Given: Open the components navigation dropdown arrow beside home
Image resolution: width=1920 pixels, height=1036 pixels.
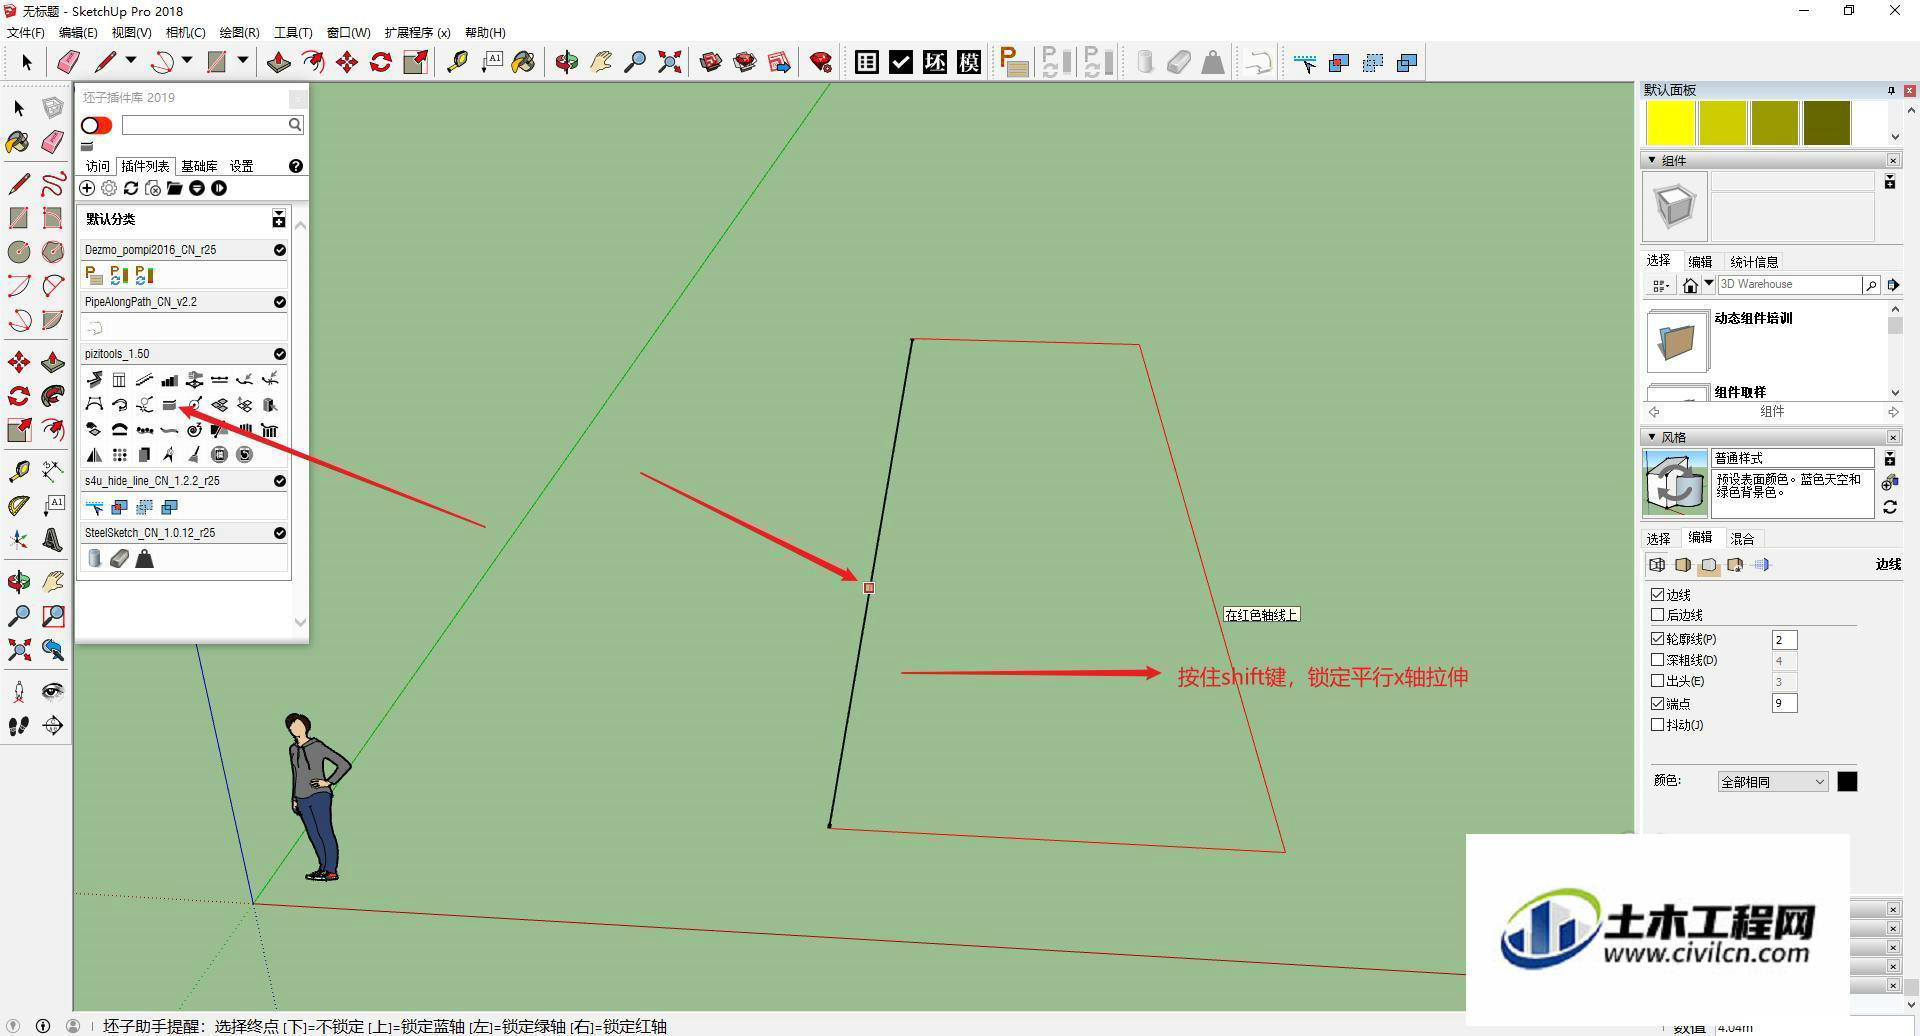Looking at the screenshot, I should coord(1709,285).
